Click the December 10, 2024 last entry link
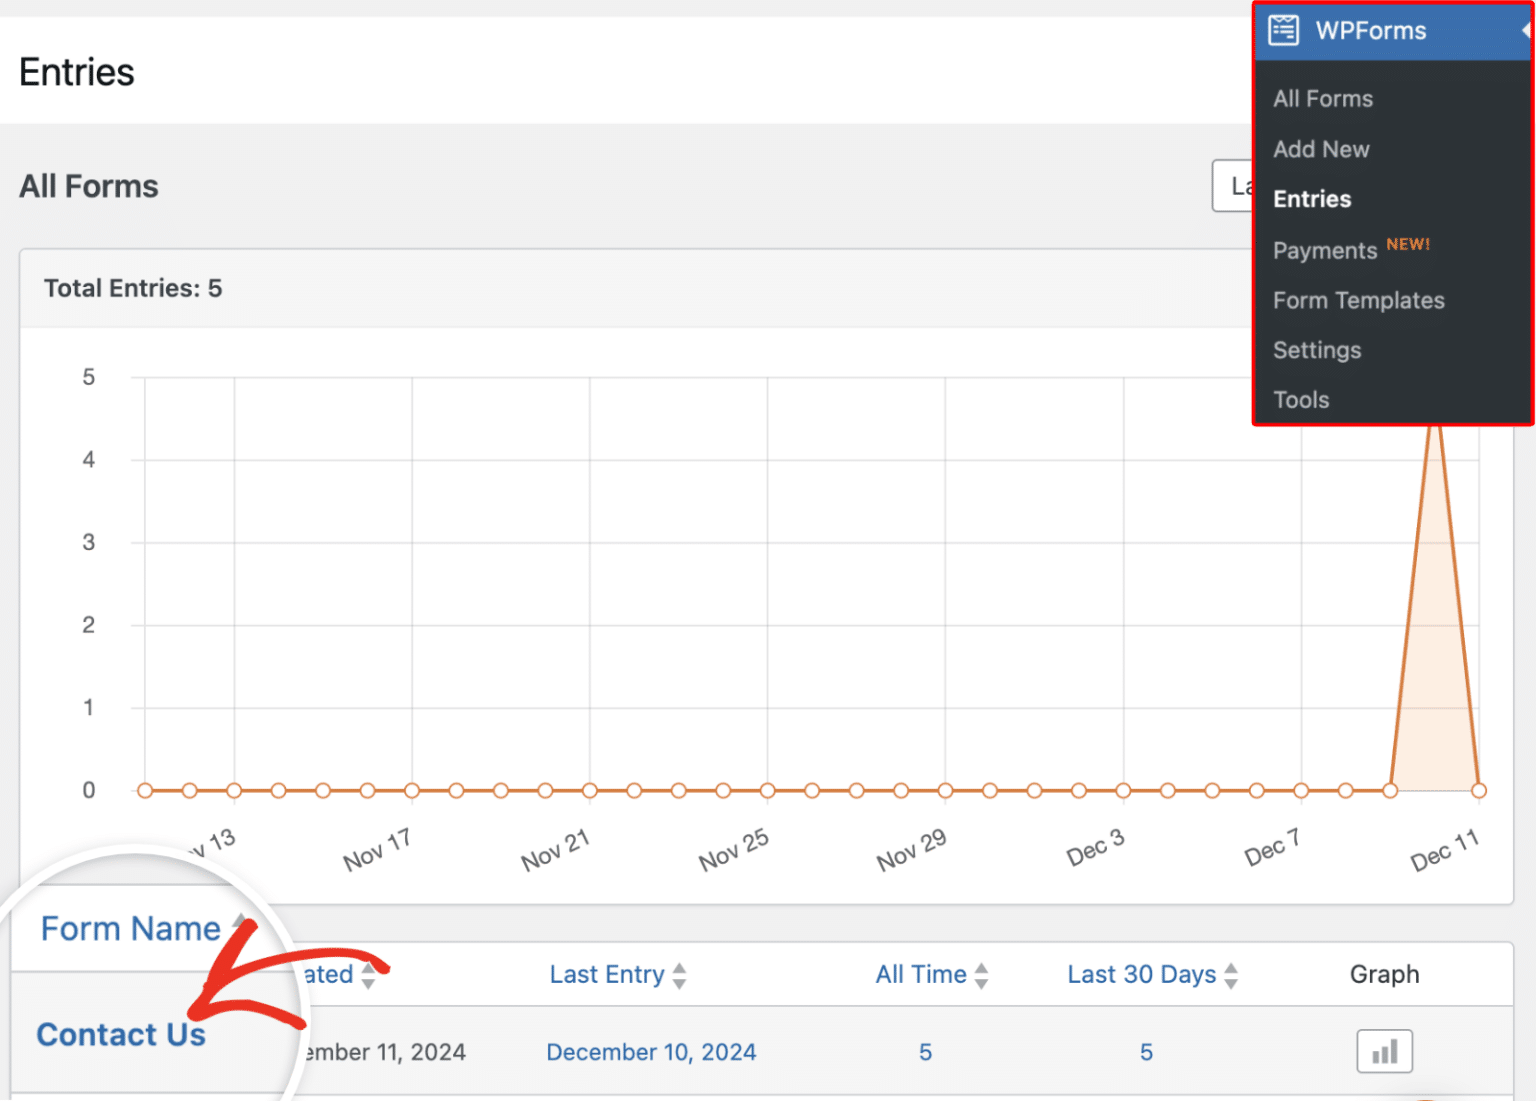 [x=651, y=1052]
